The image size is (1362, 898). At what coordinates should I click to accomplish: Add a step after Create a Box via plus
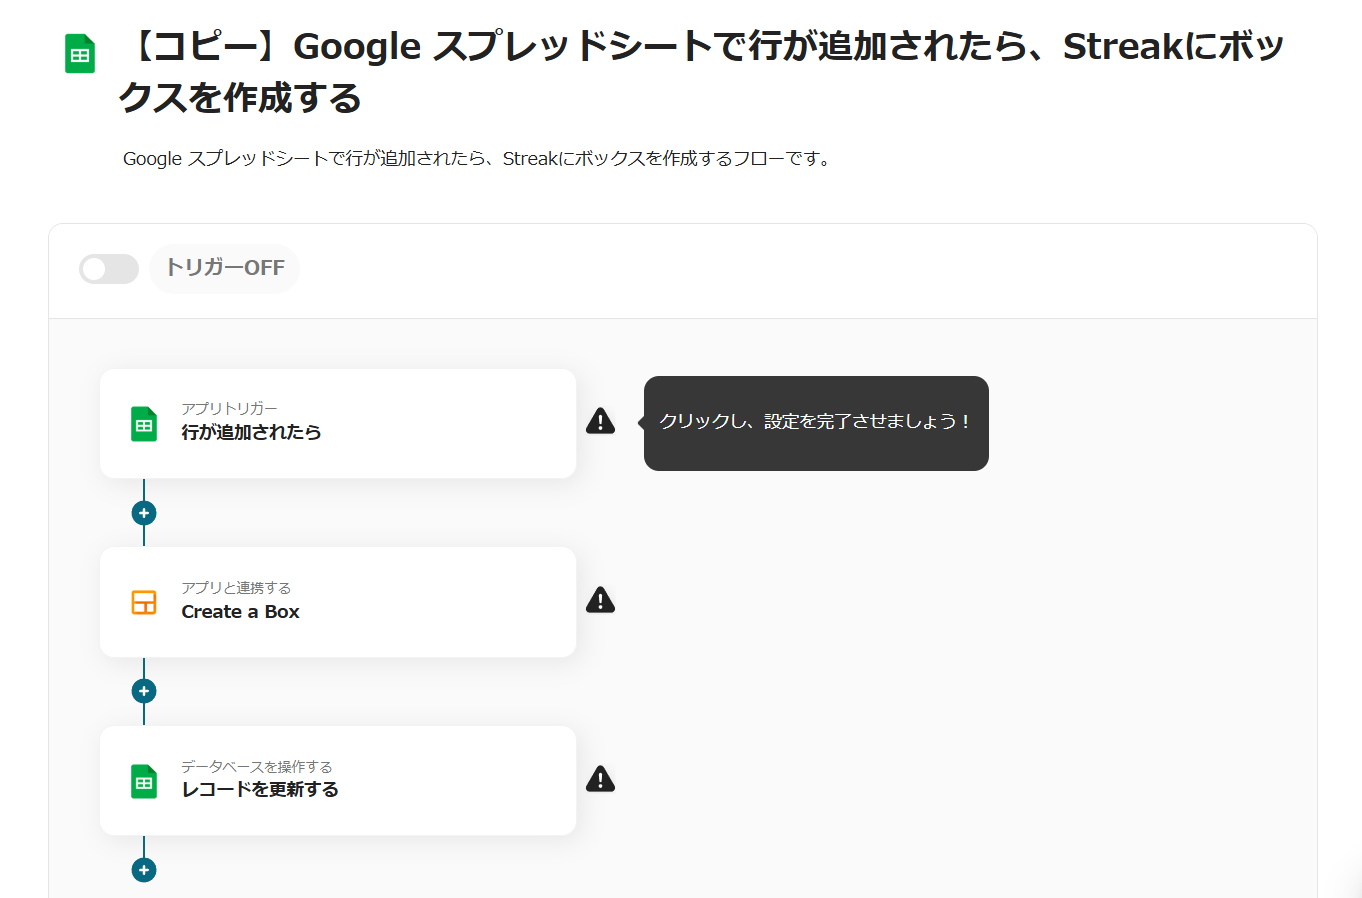(144, 691)
